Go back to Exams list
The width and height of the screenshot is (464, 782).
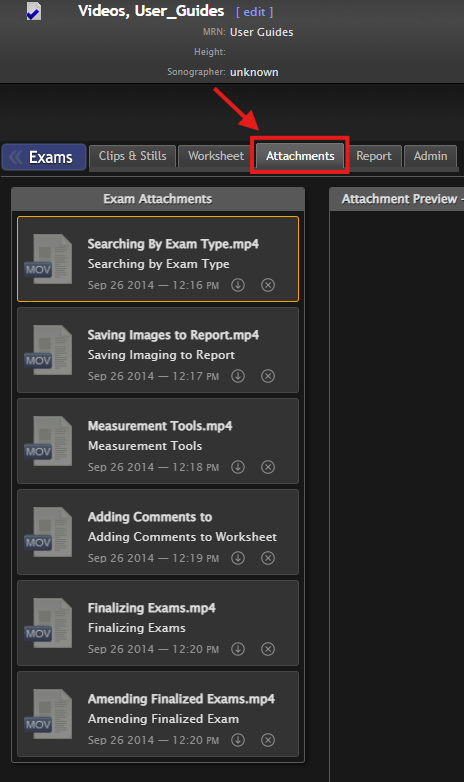point(44,157)
